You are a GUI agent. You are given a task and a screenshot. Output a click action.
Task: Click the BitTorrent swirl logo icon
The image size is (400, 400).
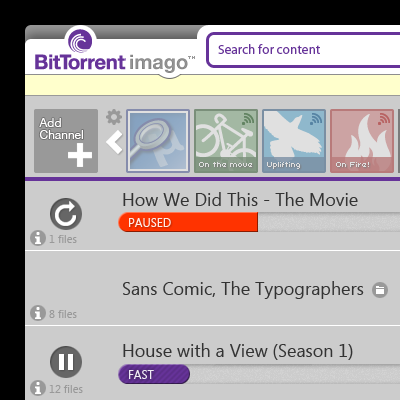[x=80, y=41]
